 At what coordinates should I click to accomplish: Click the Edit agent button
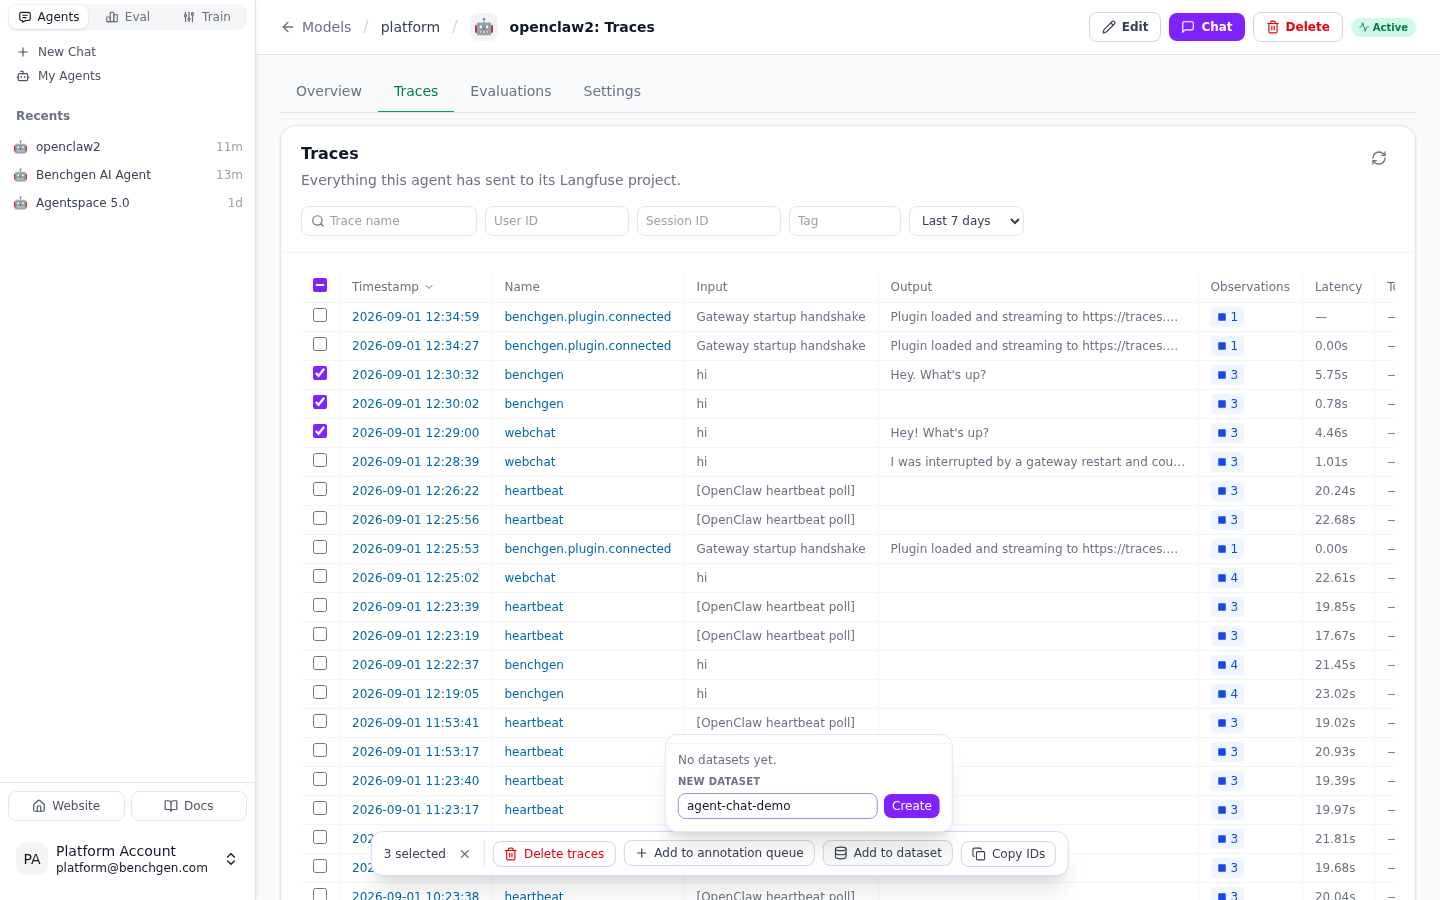pos(1125,27)
